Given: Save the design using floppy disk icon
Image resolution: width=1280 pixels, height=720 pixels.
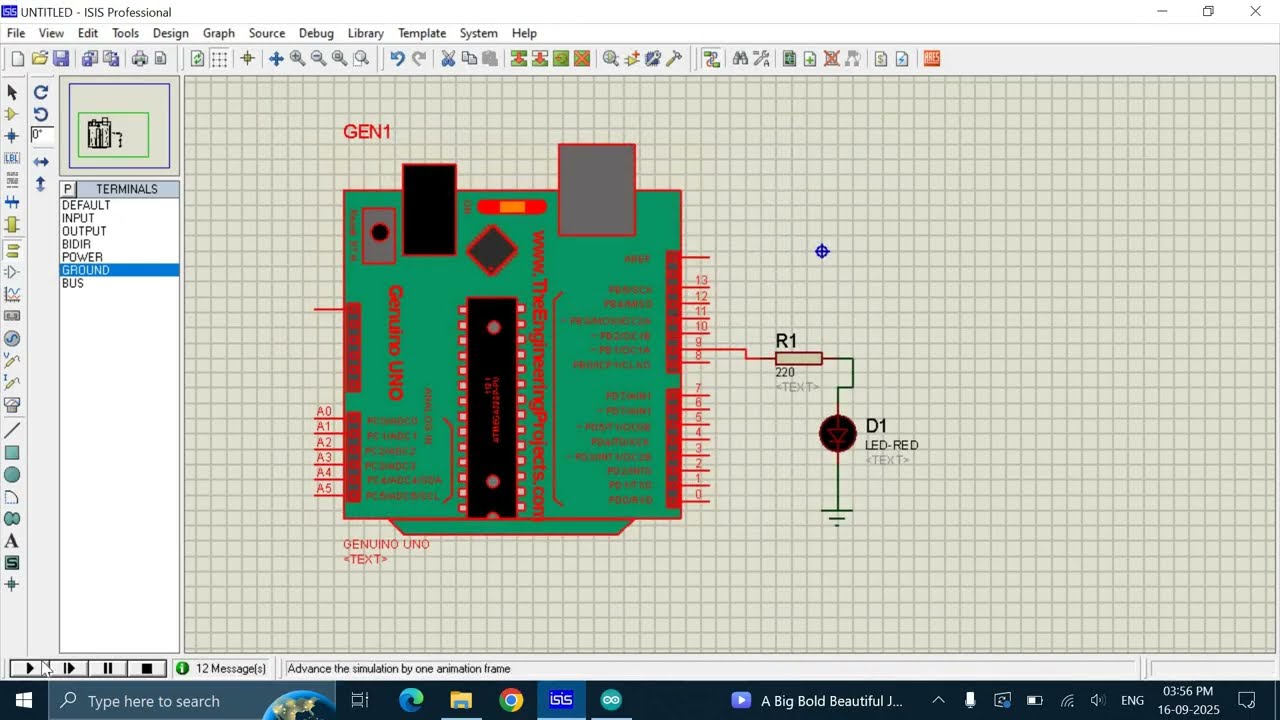Looking at the screenshot, I should (x=61, y=59).
